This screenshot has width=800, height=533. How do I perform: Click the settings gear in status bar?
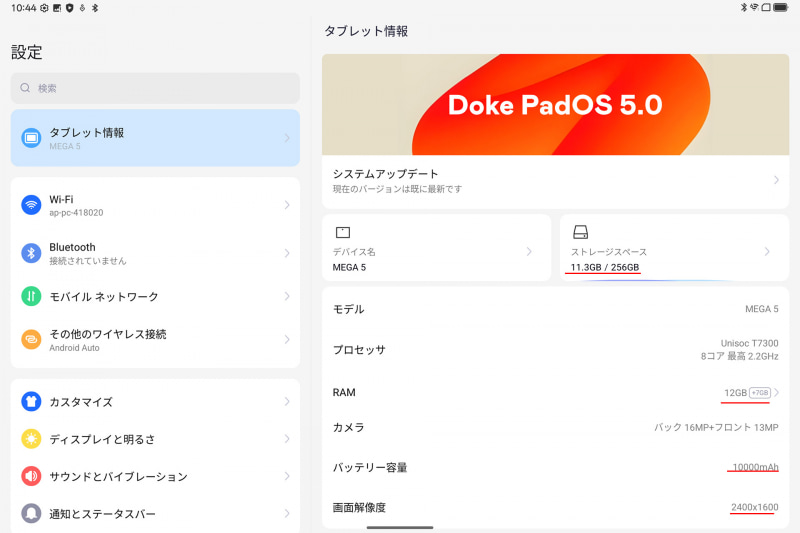pos(44,8)
